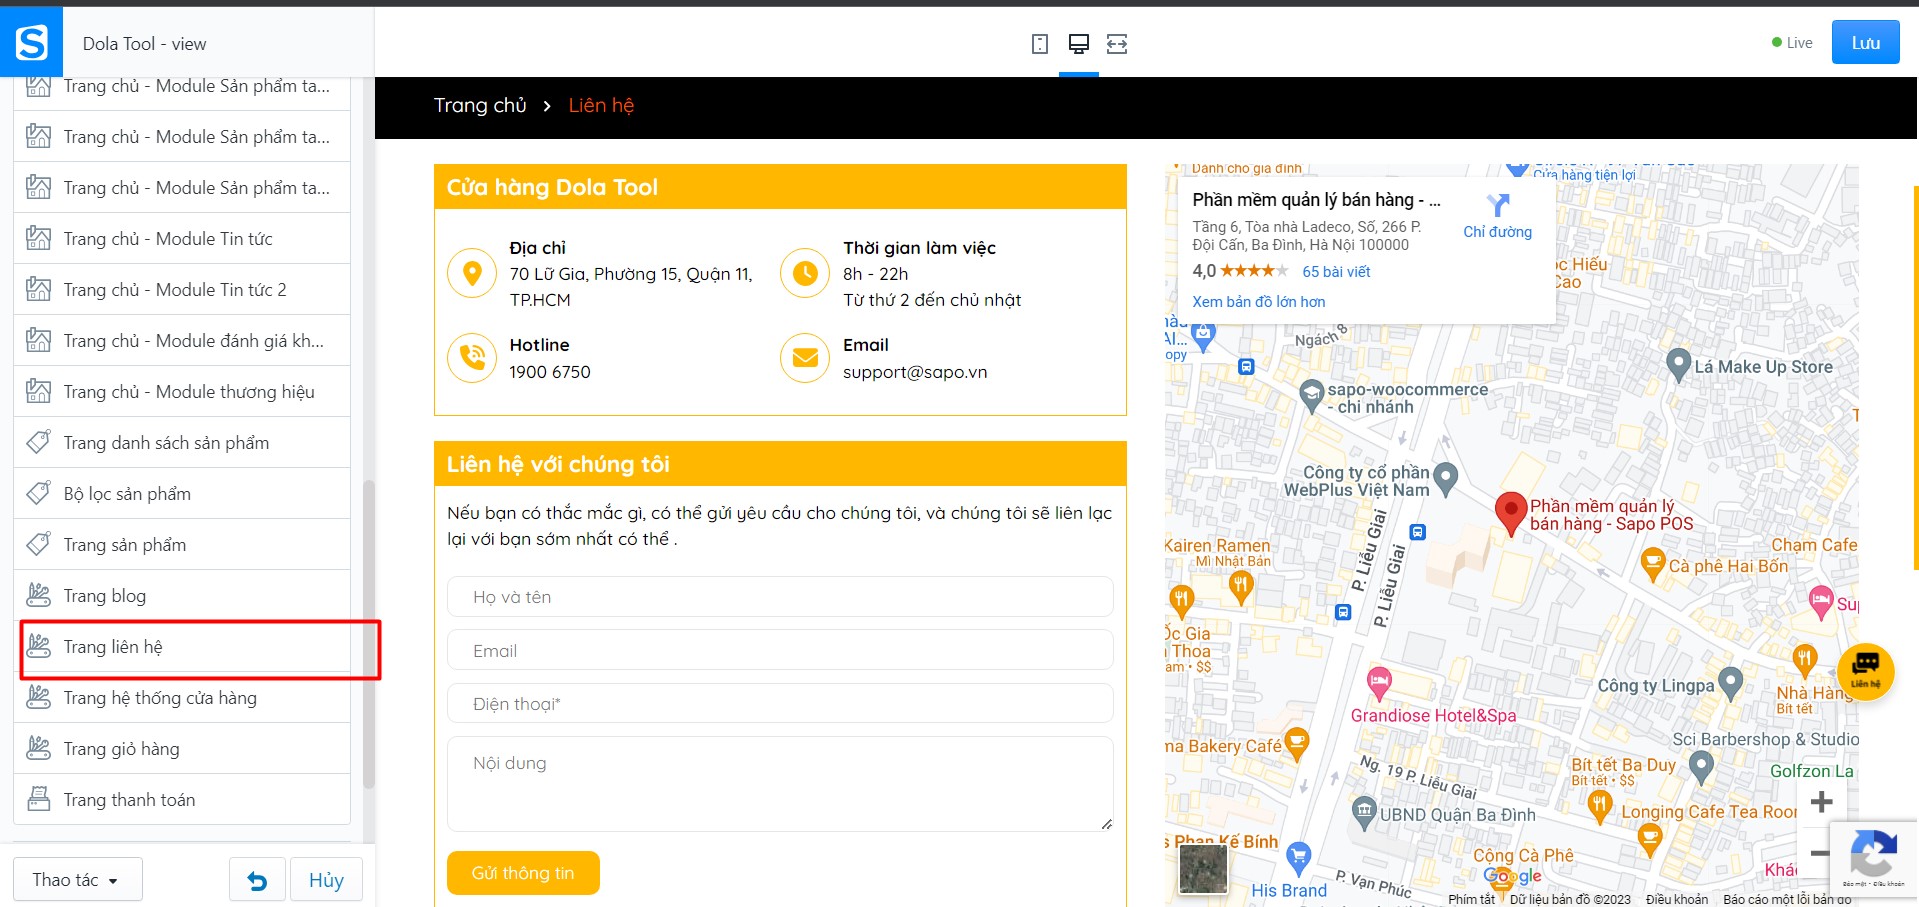Click the Sci Barbershop & Studio pin

click(1701, 766)
